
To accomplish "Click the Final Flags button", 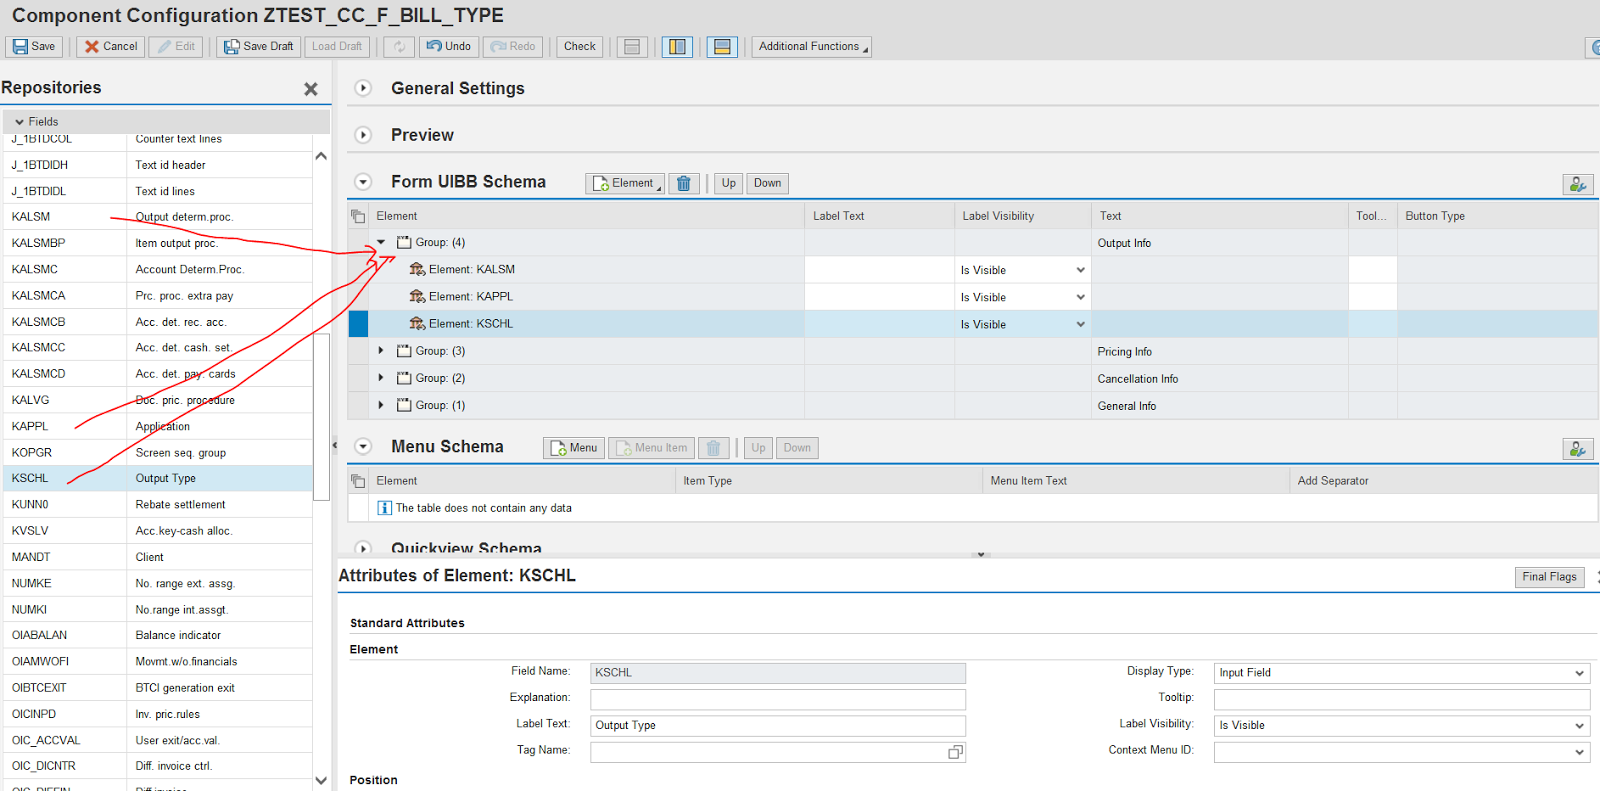I will [x=1548, y=577].
